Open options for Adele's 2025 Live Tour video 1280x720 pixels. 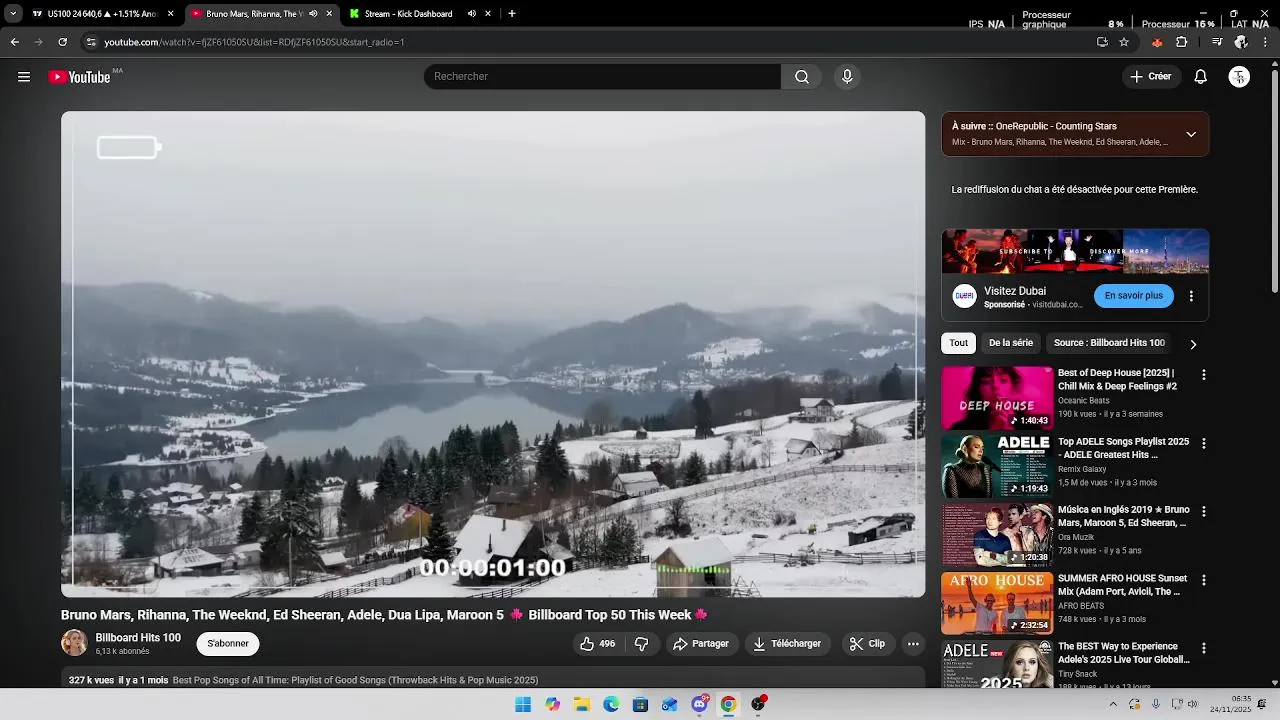coord(1204,648)
